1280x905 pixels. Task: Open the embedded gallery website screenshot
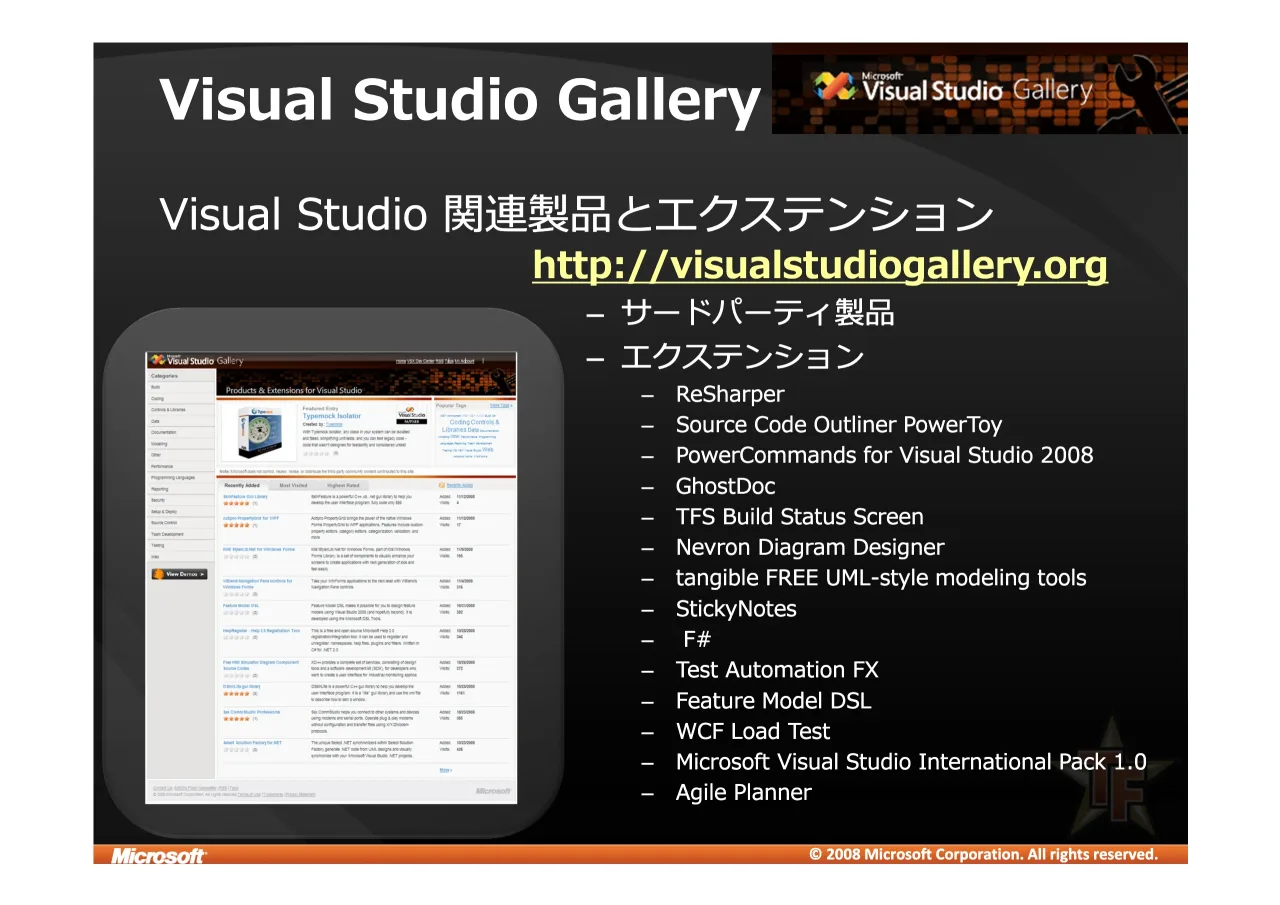click(x=331, y=577)
